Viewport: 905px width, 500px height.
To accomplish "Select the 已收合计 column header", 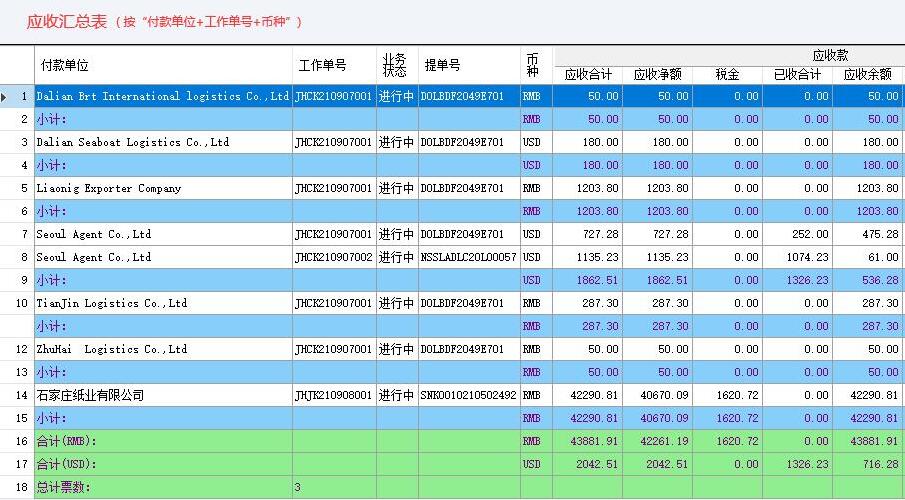I will [797, 74].
